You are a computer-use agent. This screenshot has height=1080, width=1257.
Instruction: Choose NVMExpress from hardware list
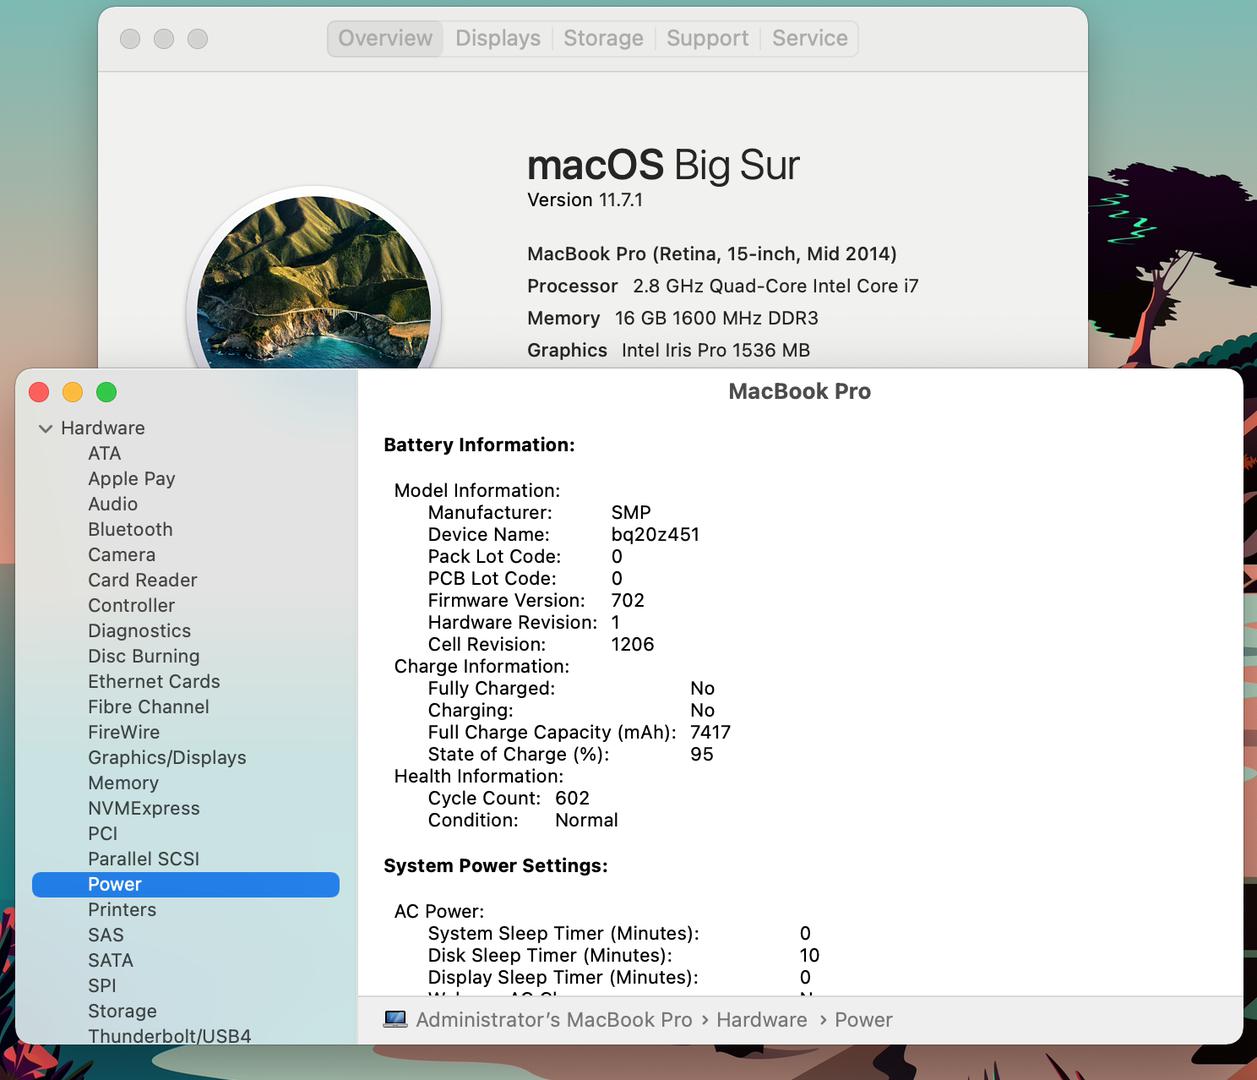click(144, 808)
